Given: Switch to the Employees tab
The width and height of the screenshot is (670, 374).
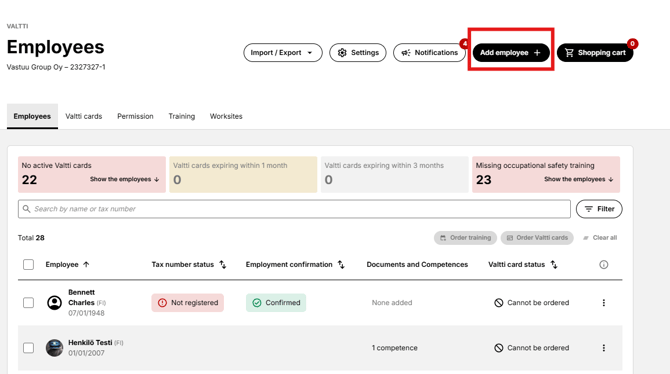Looking at the screenshot, I should [x=32, y=116].
